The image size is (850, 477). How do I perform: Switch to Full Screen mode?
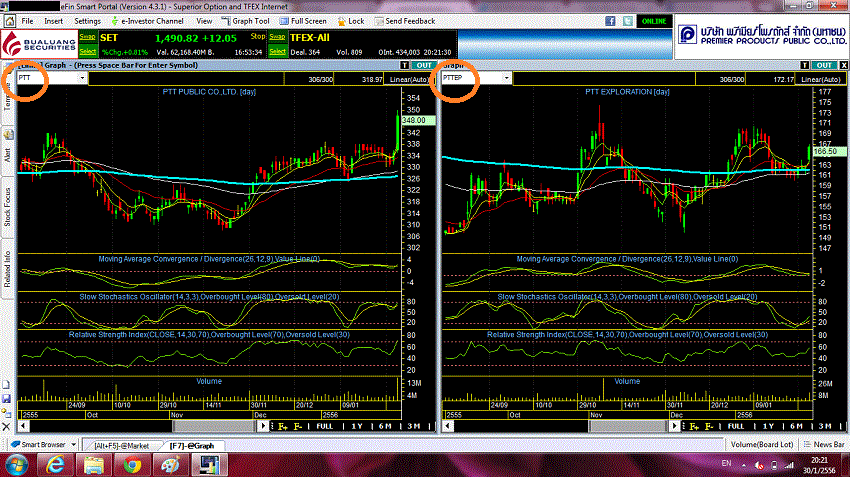click(x=303, y=21)
